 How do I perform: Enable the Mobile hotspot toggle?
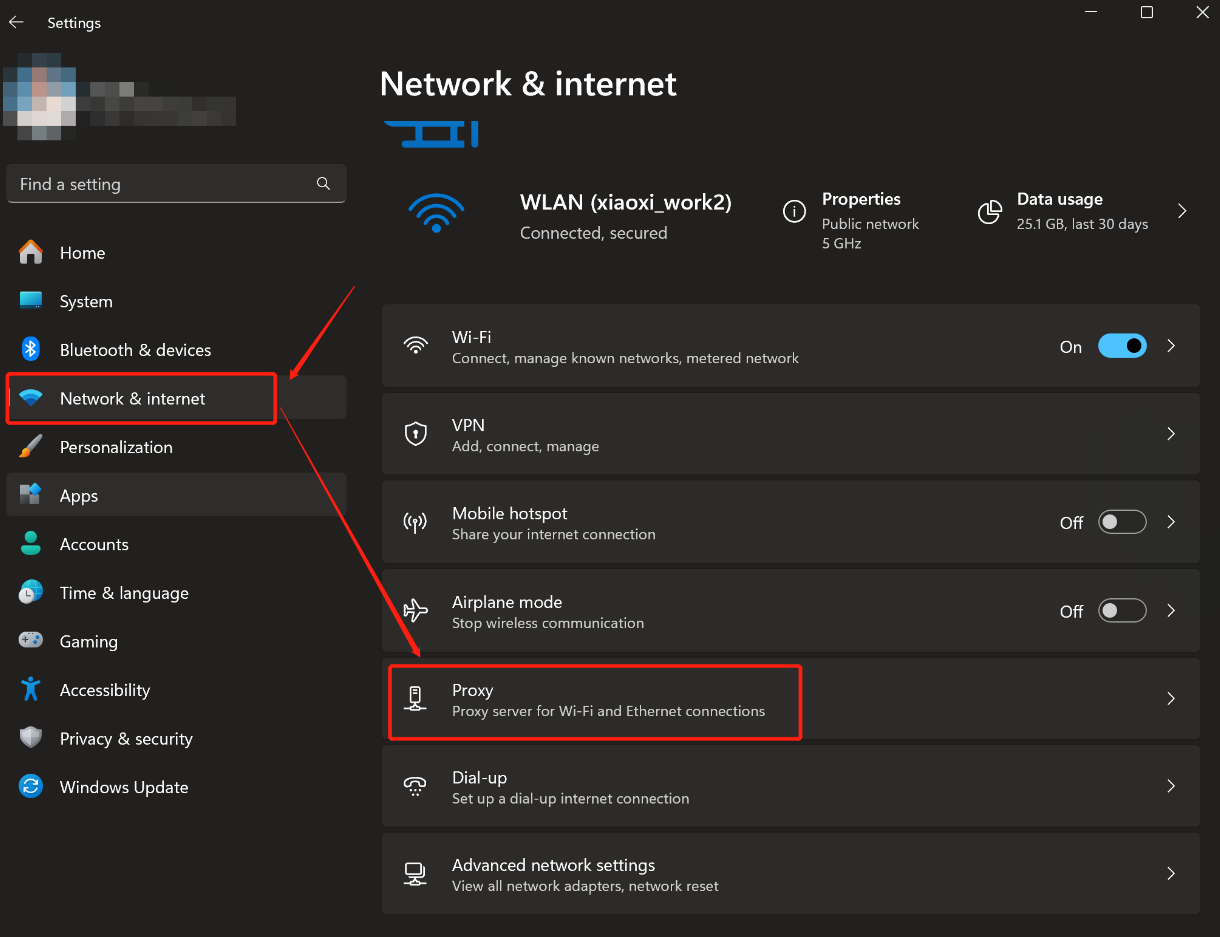[x=1122, y=522]
